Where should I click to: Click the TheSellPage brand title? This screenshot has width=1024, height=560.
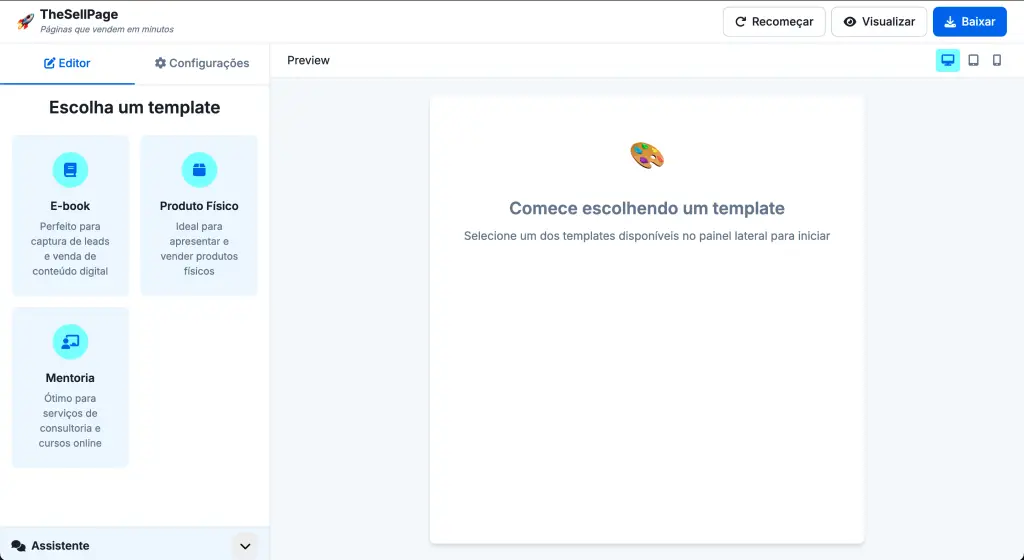[x=79, y=14]
